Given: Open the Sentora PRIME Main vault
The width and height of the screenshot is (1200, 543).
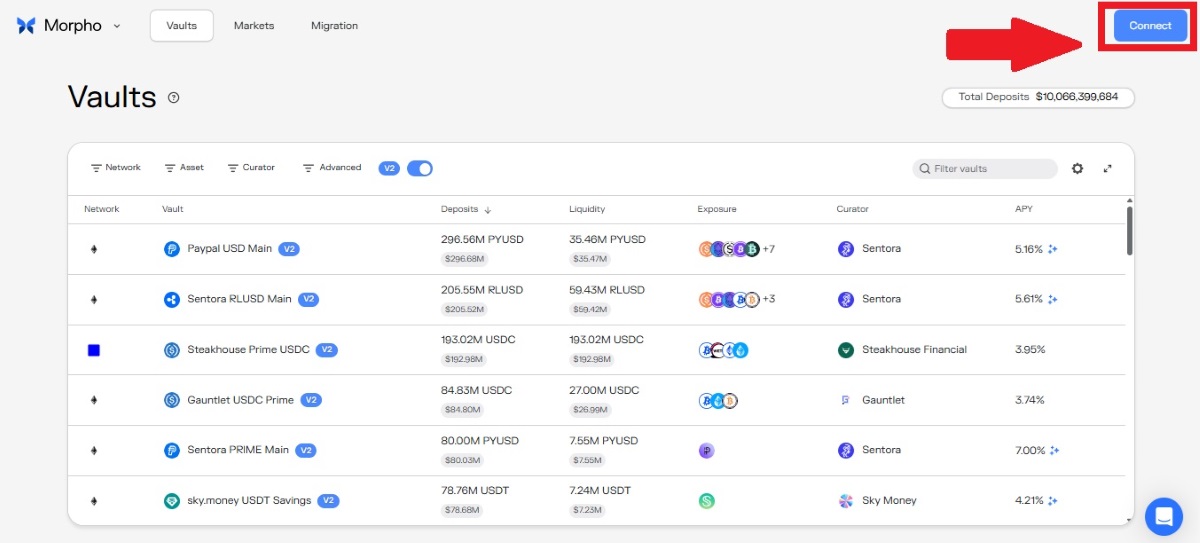Looking at the screenshot, I should [238, 450].
